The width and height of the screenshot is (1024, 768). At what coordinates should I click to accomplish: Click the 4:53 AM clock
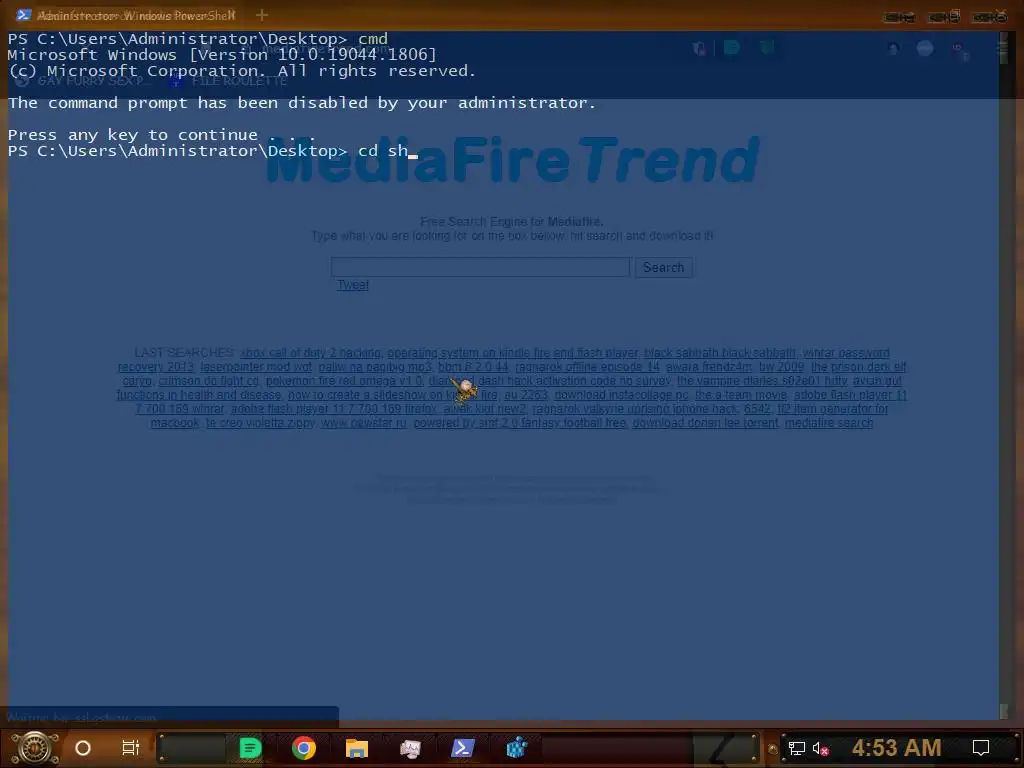click(x=896, y=748)
